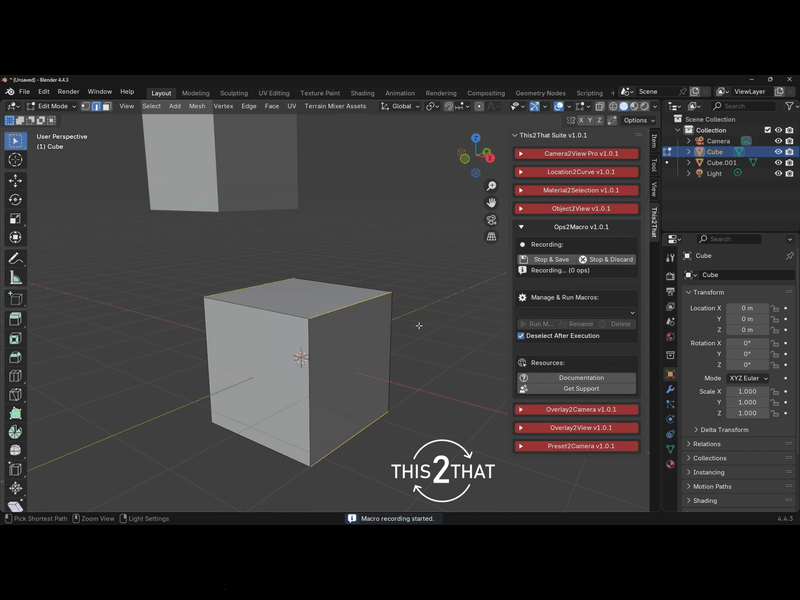Expand the Camera2View Pro v1.0.1 panel
The width and height of the screenshot is (800, 600).
pyautogui.click(x=577, y=154)
